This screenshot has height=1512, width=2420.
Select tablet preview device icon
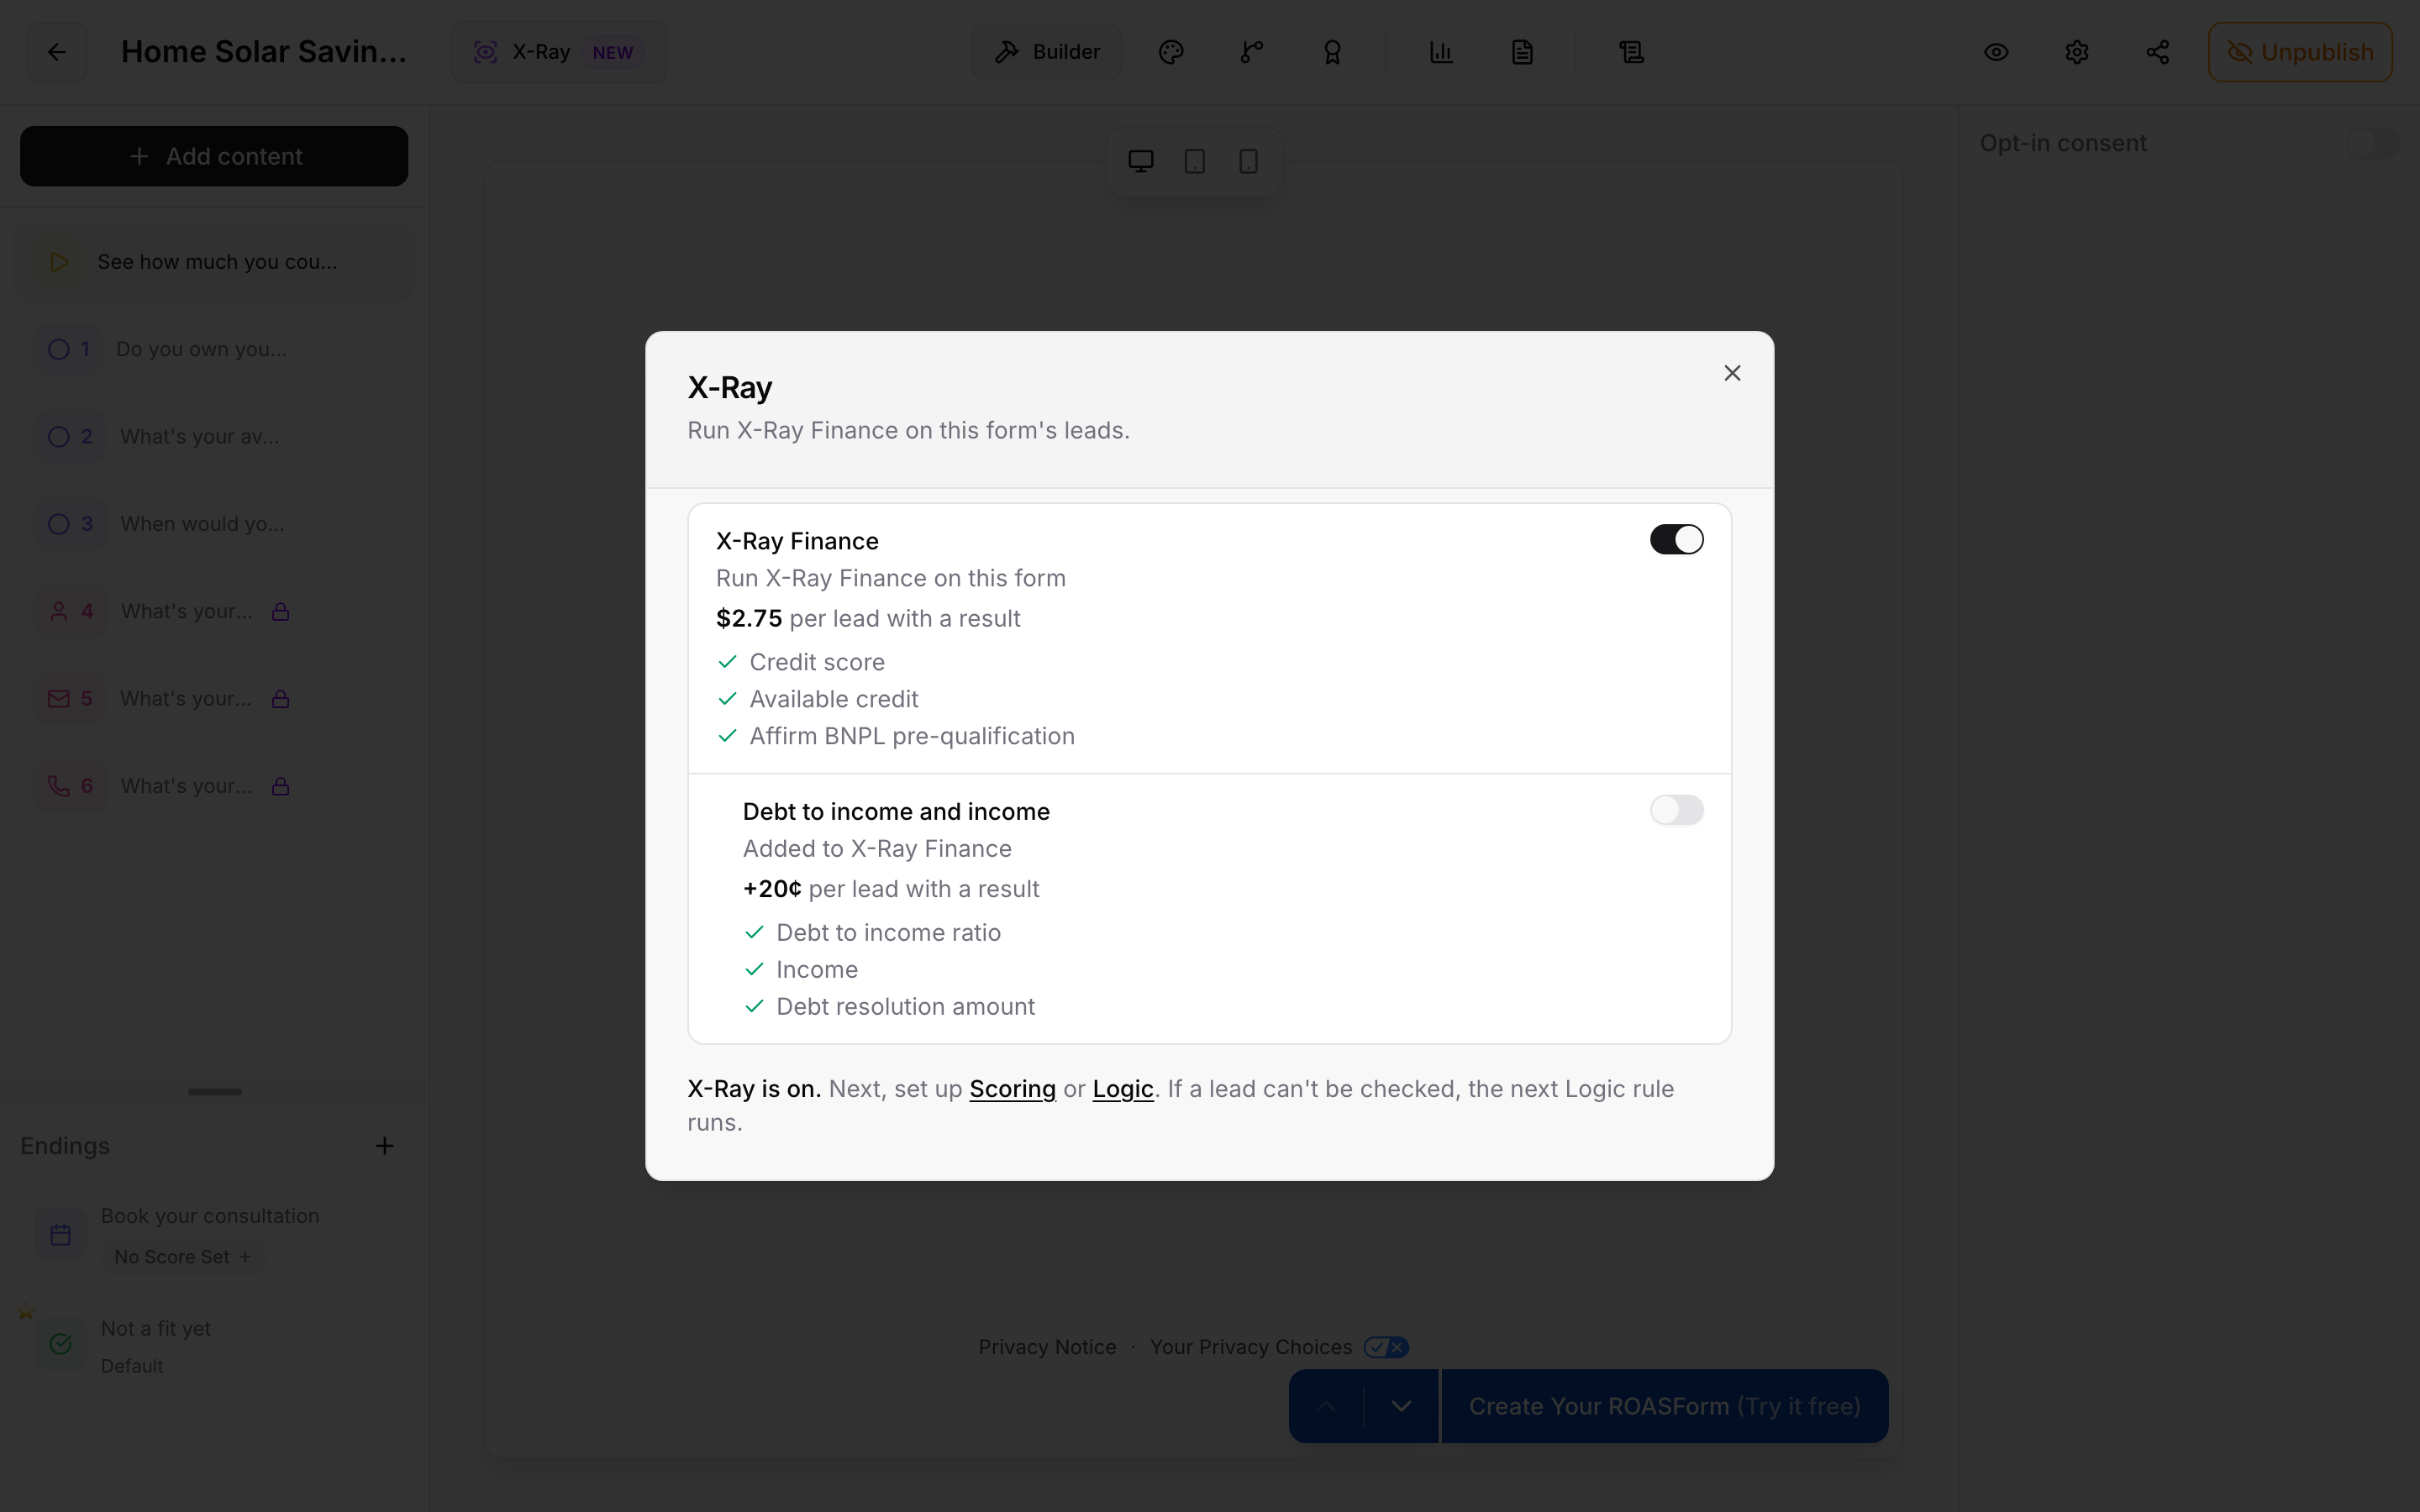pyautogui.click(x=1194, y=161)
